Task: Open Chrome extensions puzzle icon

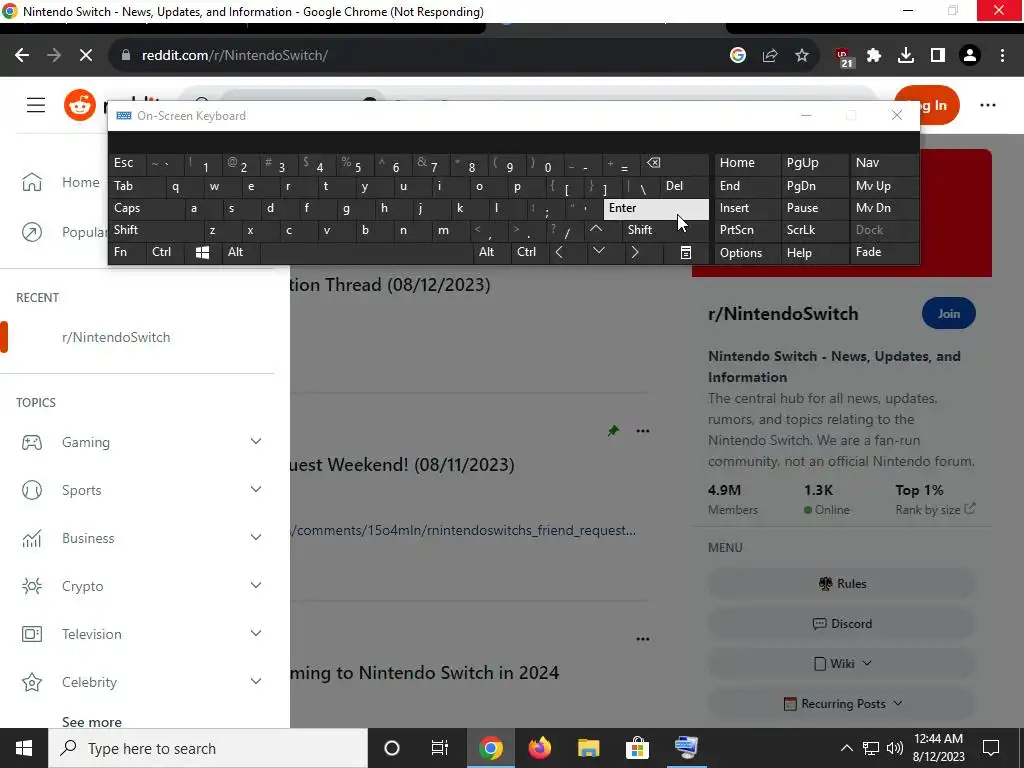Action: 874,56
